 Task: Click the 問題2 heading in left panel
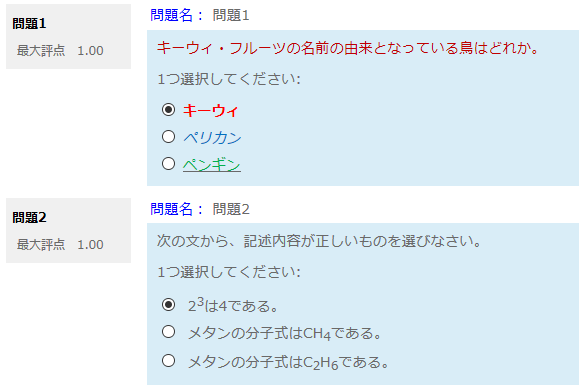point(29,217)
